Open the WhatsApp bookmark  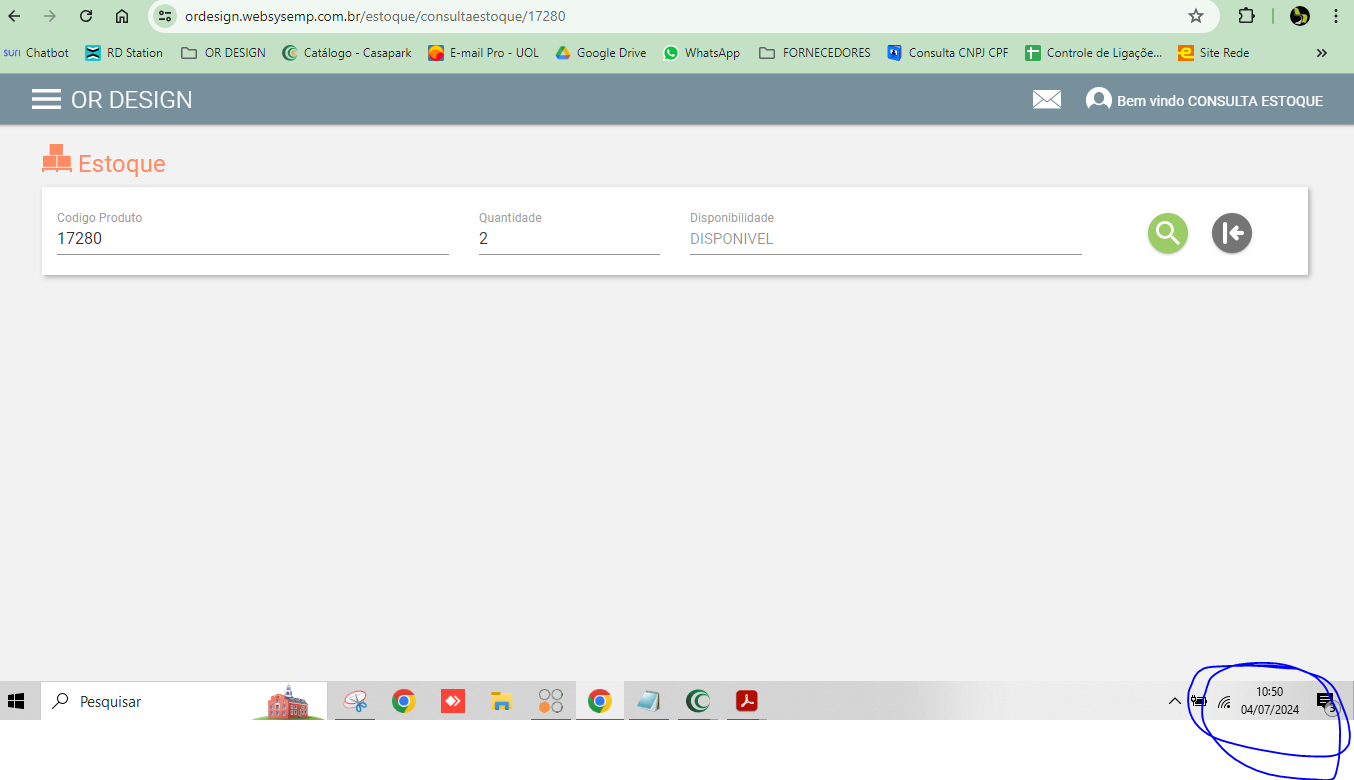pos(701,53)
